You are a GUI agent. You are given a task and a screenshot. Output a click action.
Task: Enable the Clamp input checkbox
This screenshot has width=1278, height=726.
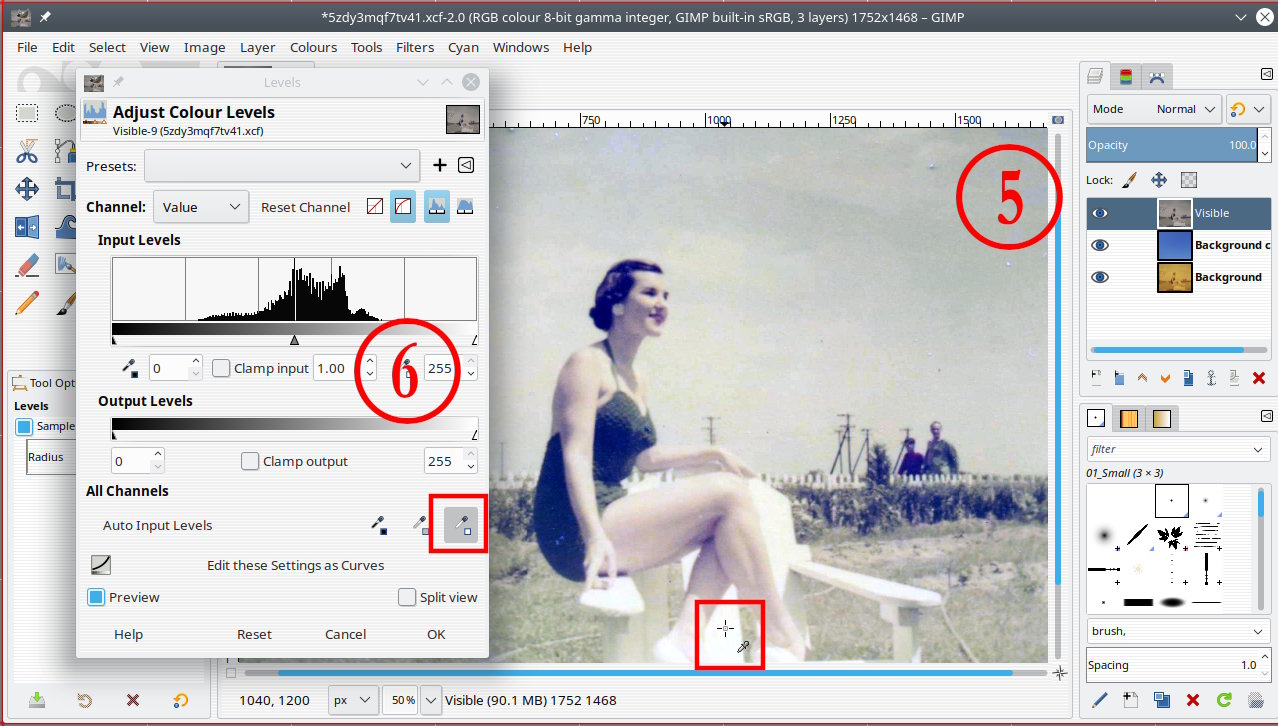(x=222, y=368)
